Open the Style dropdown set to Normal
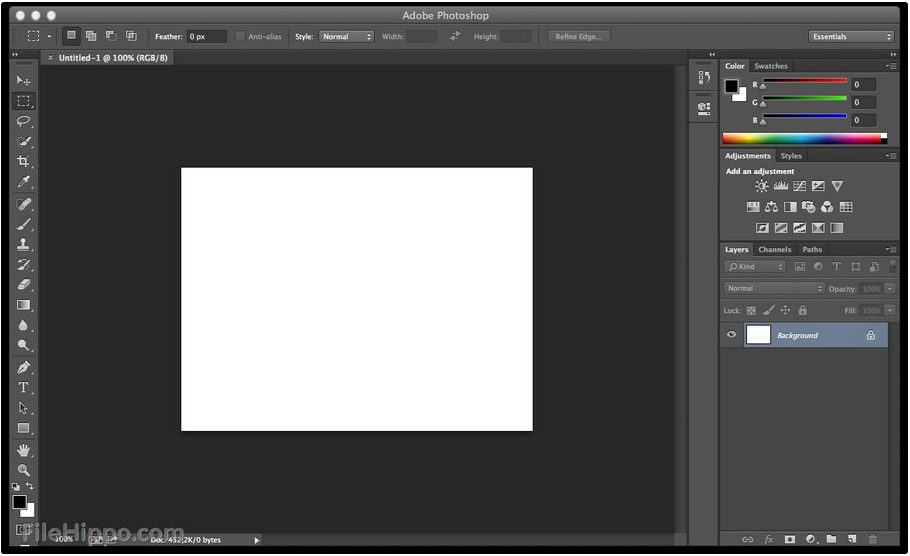 pos(346,36)
